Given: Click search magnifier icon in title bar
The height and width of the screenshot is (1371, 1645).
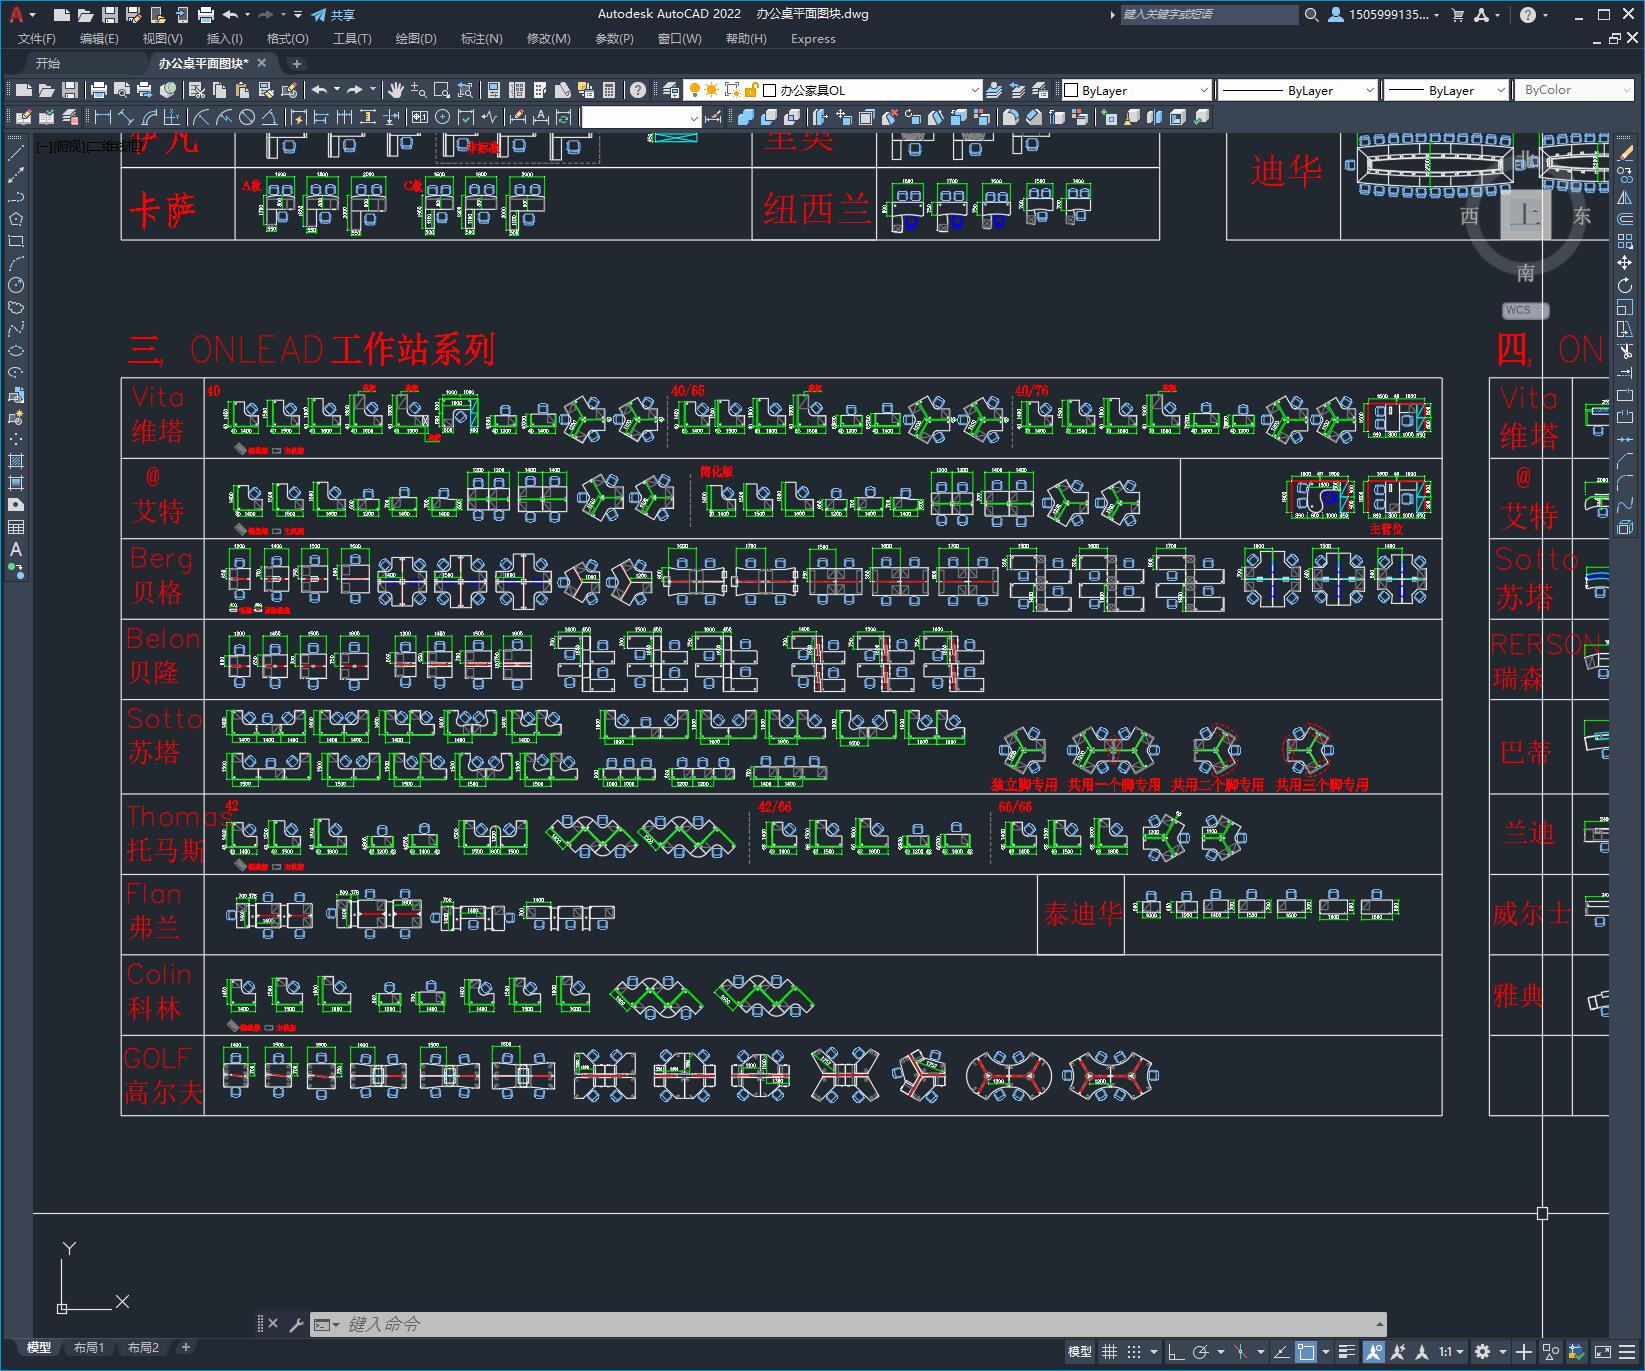Looking at the screenshot, I should click(1312, 15).
